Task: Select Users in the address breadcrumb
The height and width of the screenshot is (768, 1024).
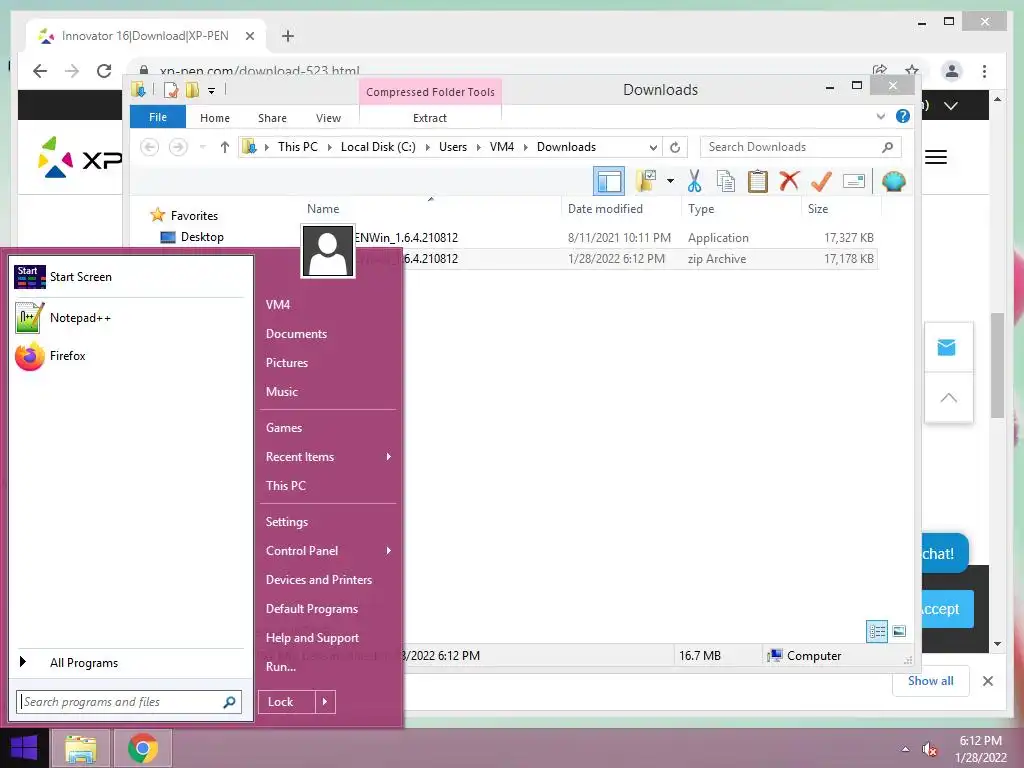Action: [x=453, y=147]
